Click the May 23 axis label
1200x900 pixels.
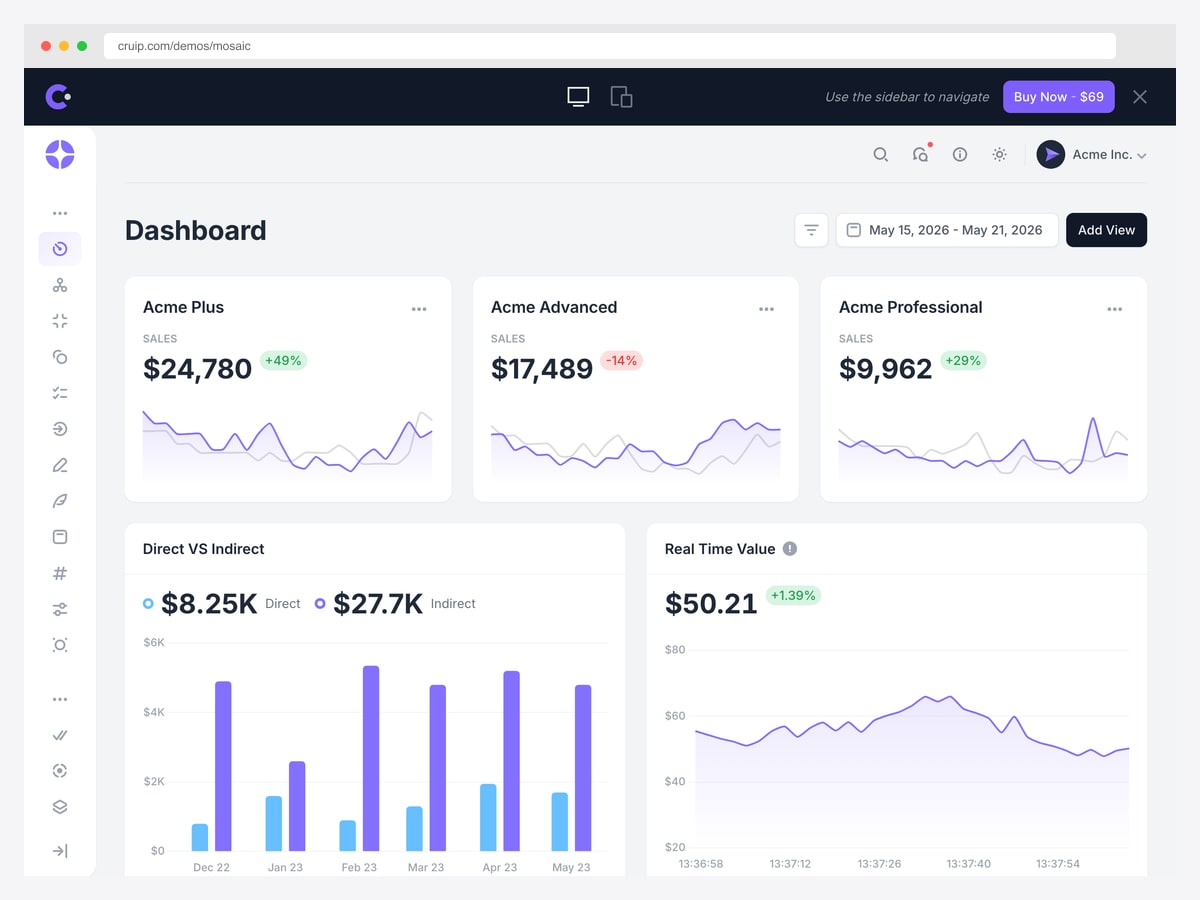click(571, 867)
